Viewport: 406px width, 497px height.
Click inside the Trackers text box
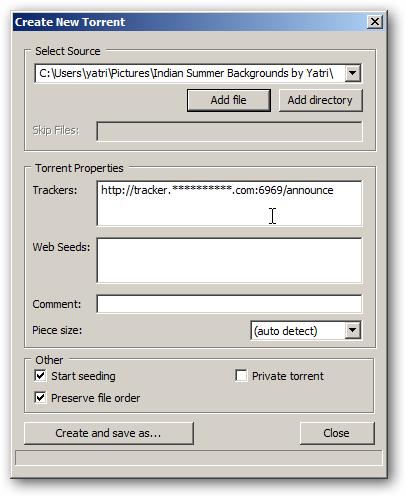tap(229, 203)
